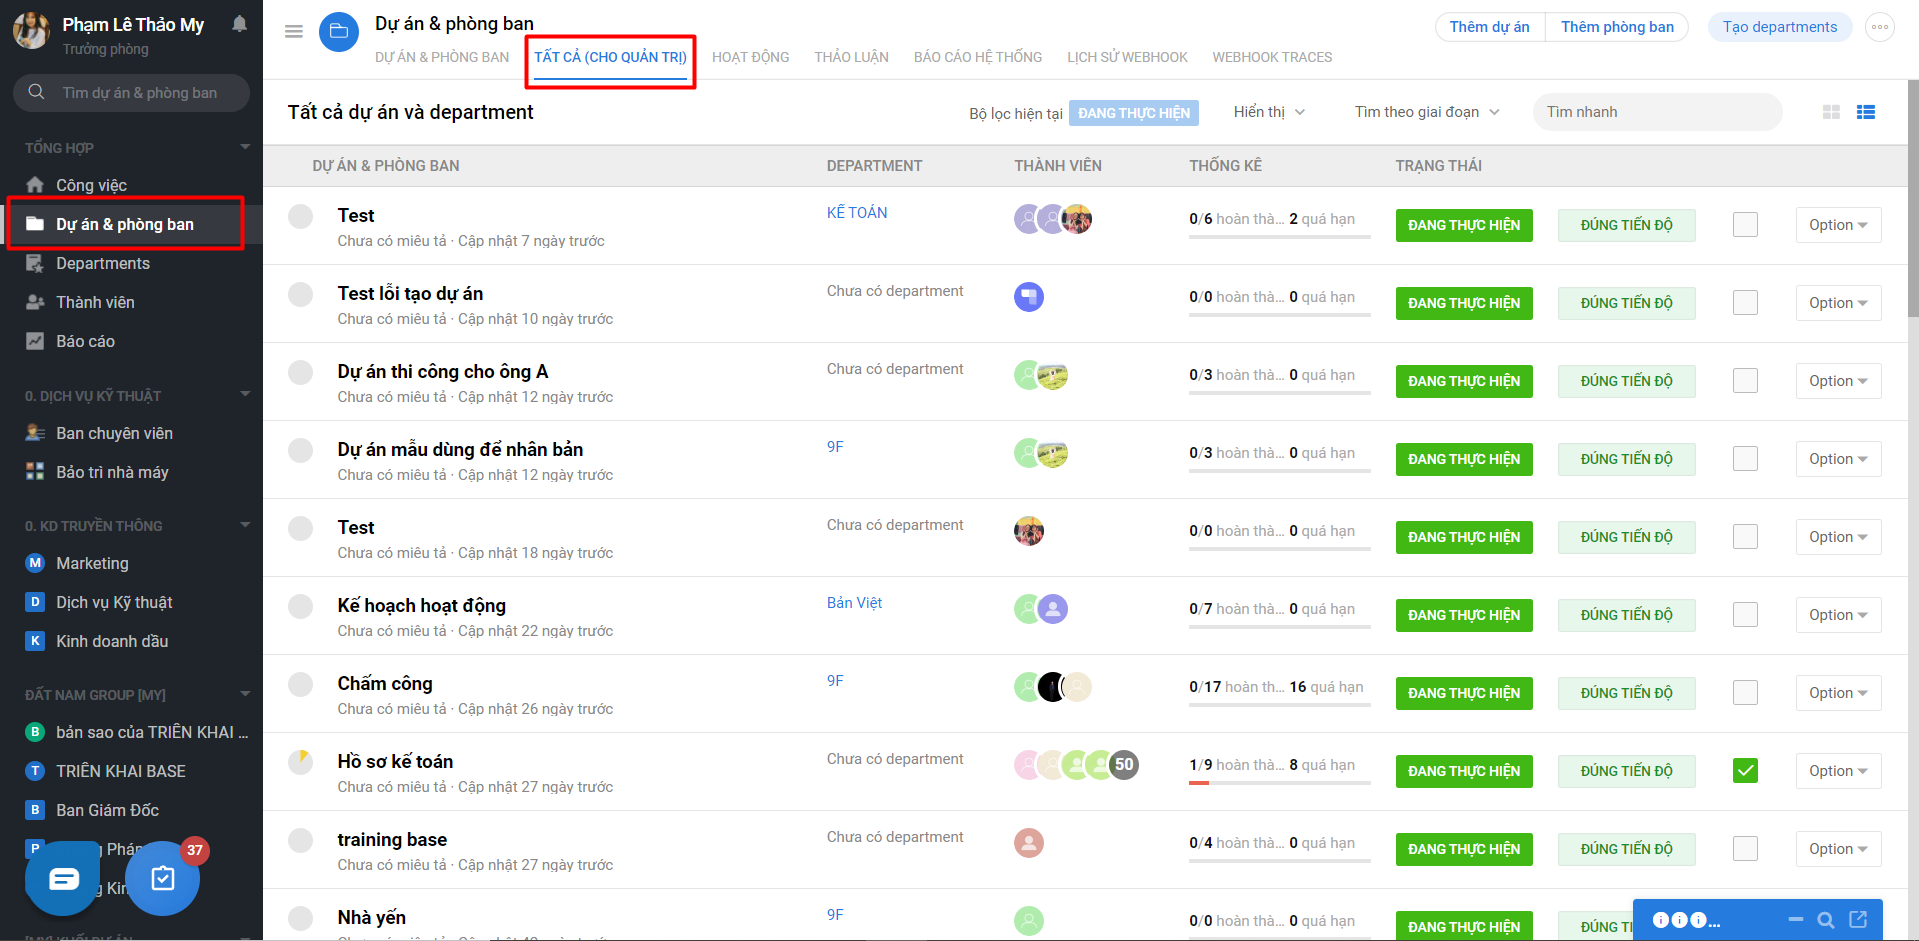Click Phạm Lê Thảo My profile avatar

point(32,31)
